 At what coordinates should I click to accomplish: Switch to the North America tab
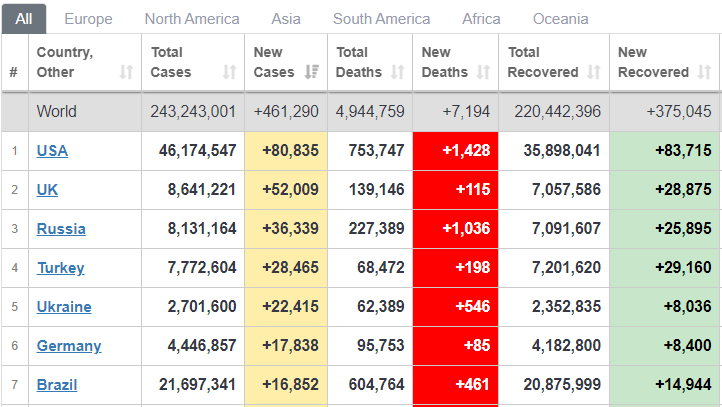tap(192, 19)
